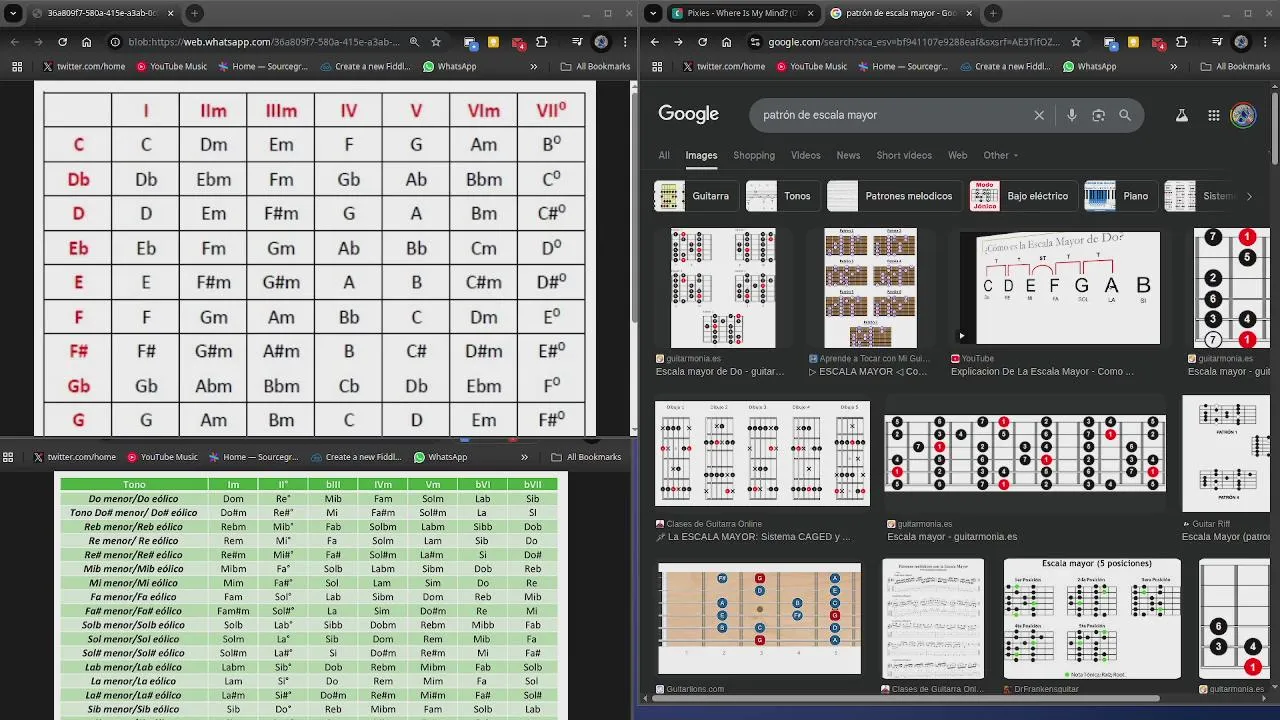Open Guitarlions.com fretboard image thumbnail
The image size is (1280, 720).
759,618
